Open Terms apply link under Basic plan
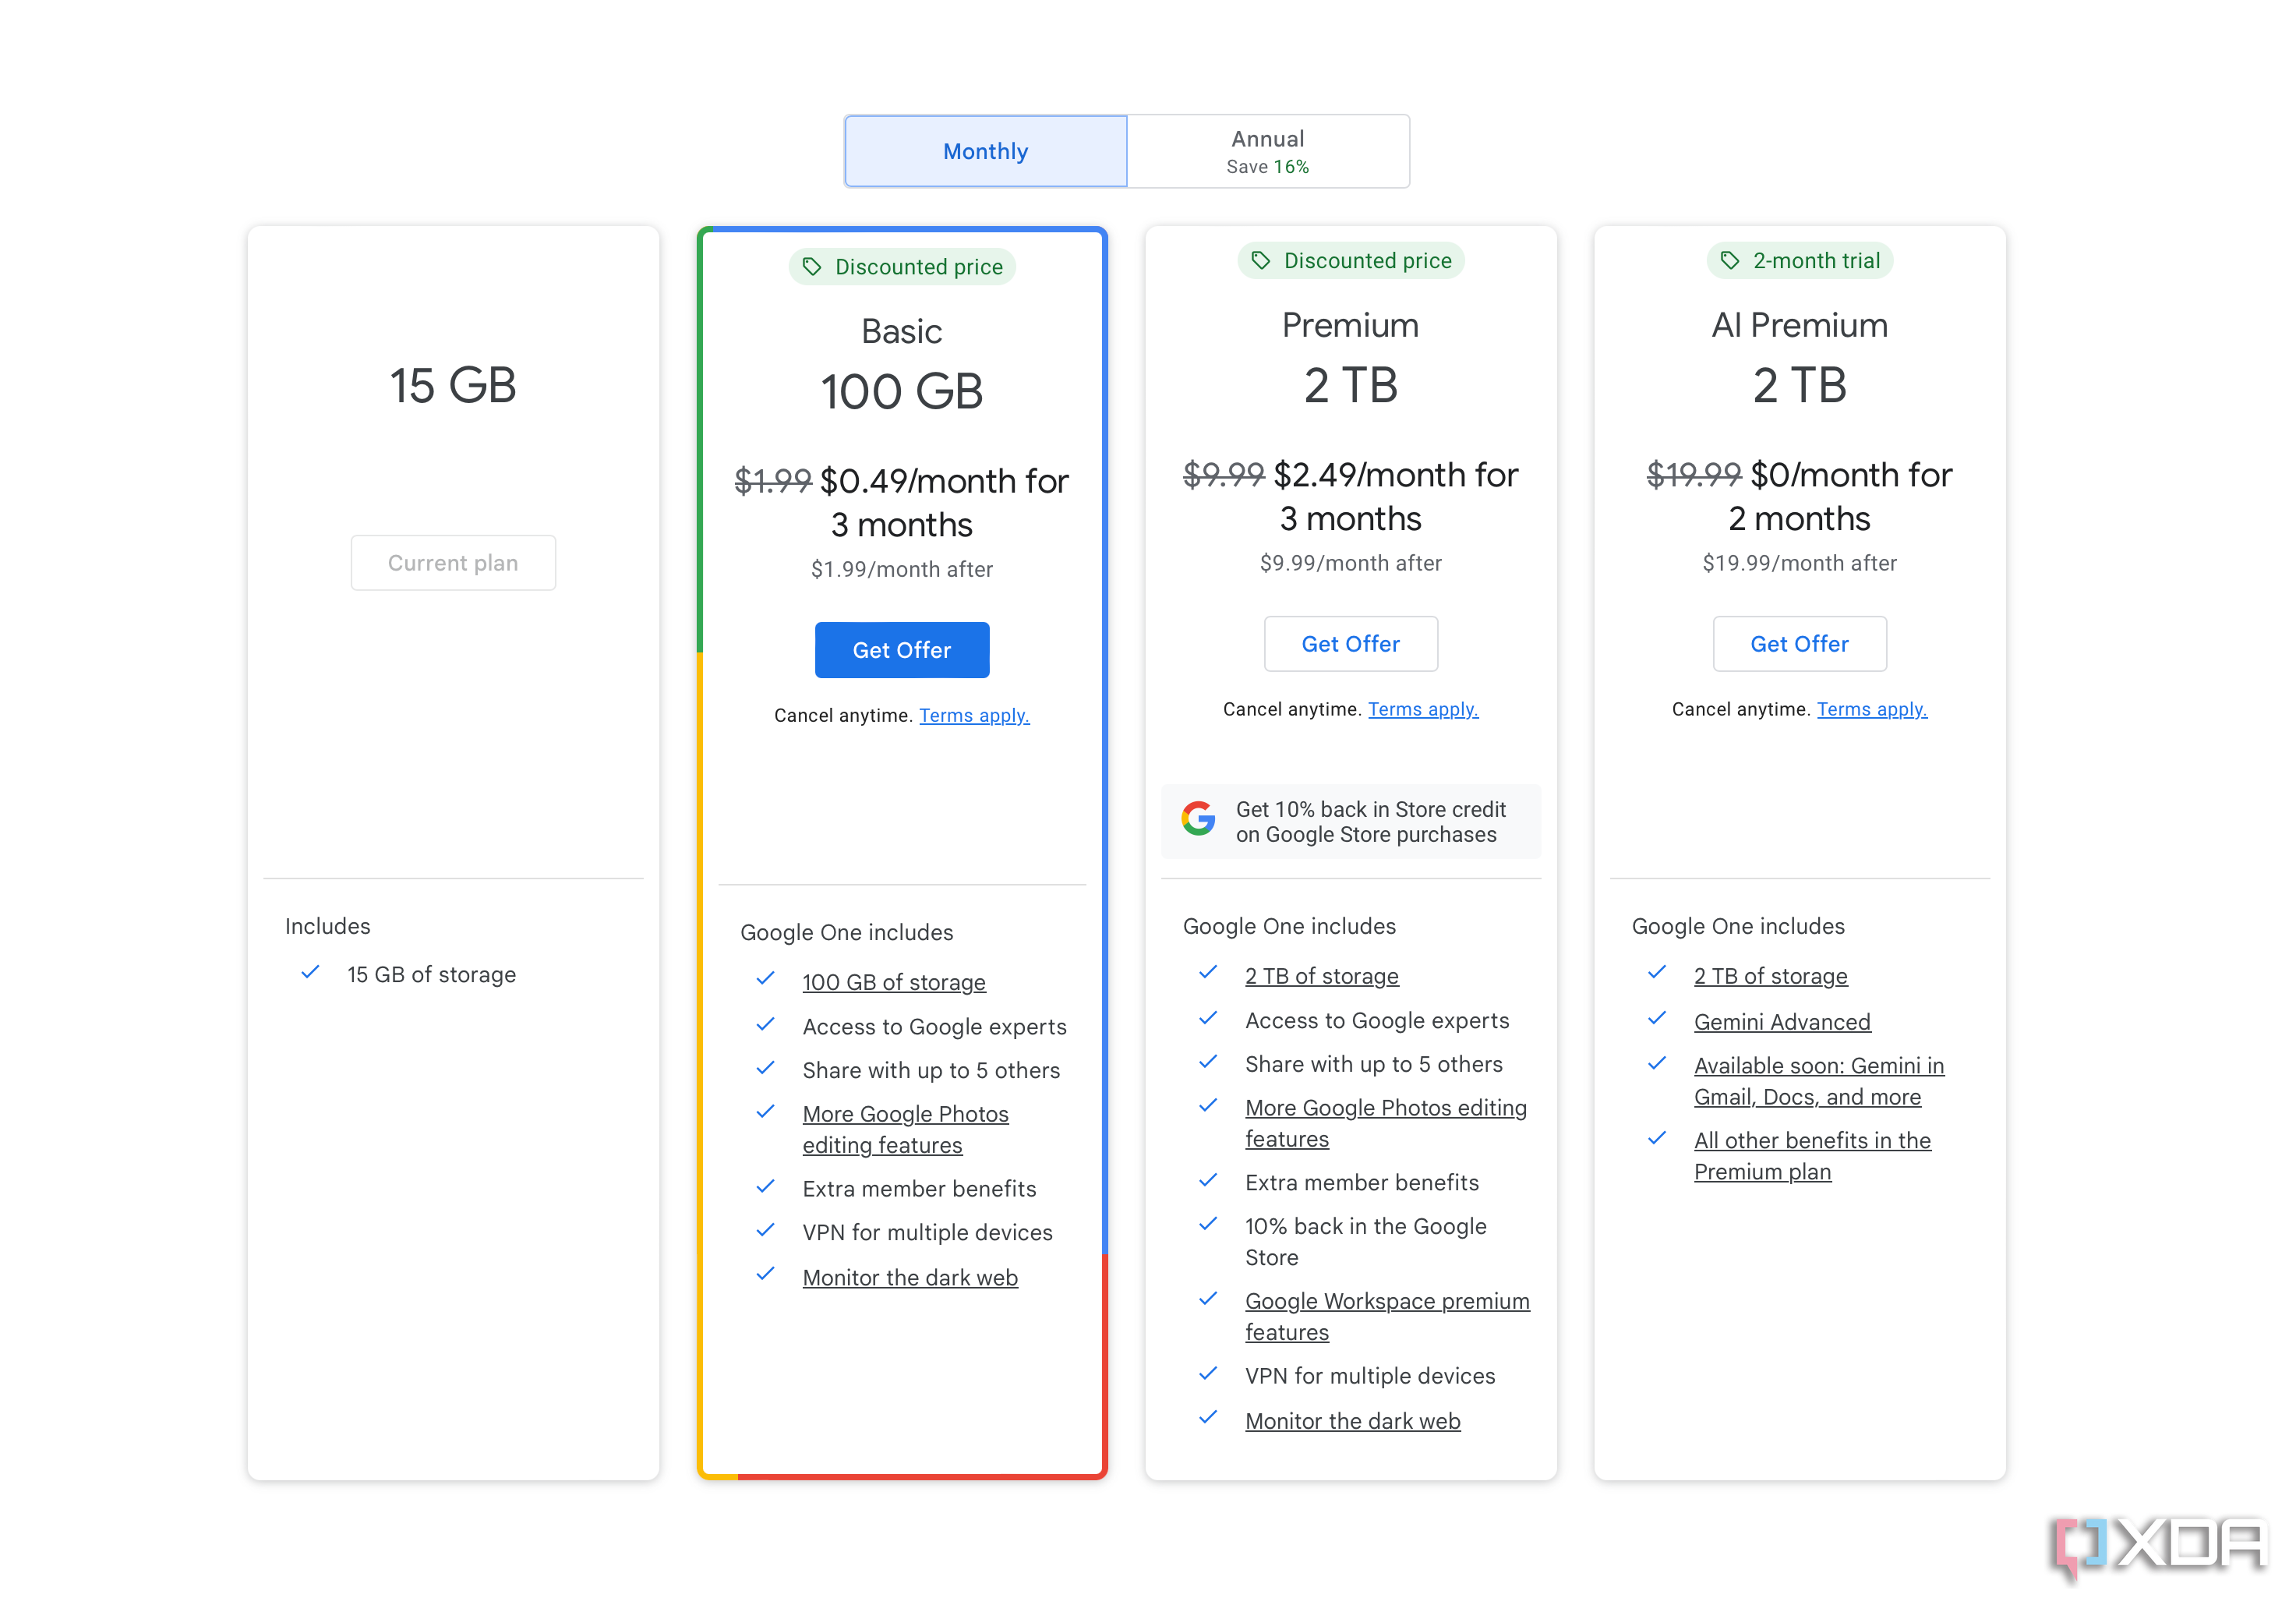The image size is (2296, 1612). point(974,716)
